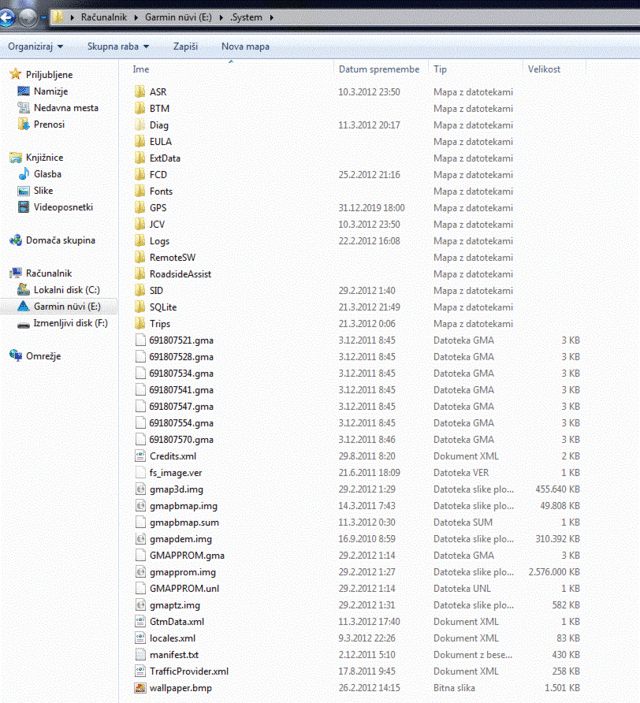The image size is (640, 703).
Task: Click the SQLite folder icon
Action: (x=140, y=307)
